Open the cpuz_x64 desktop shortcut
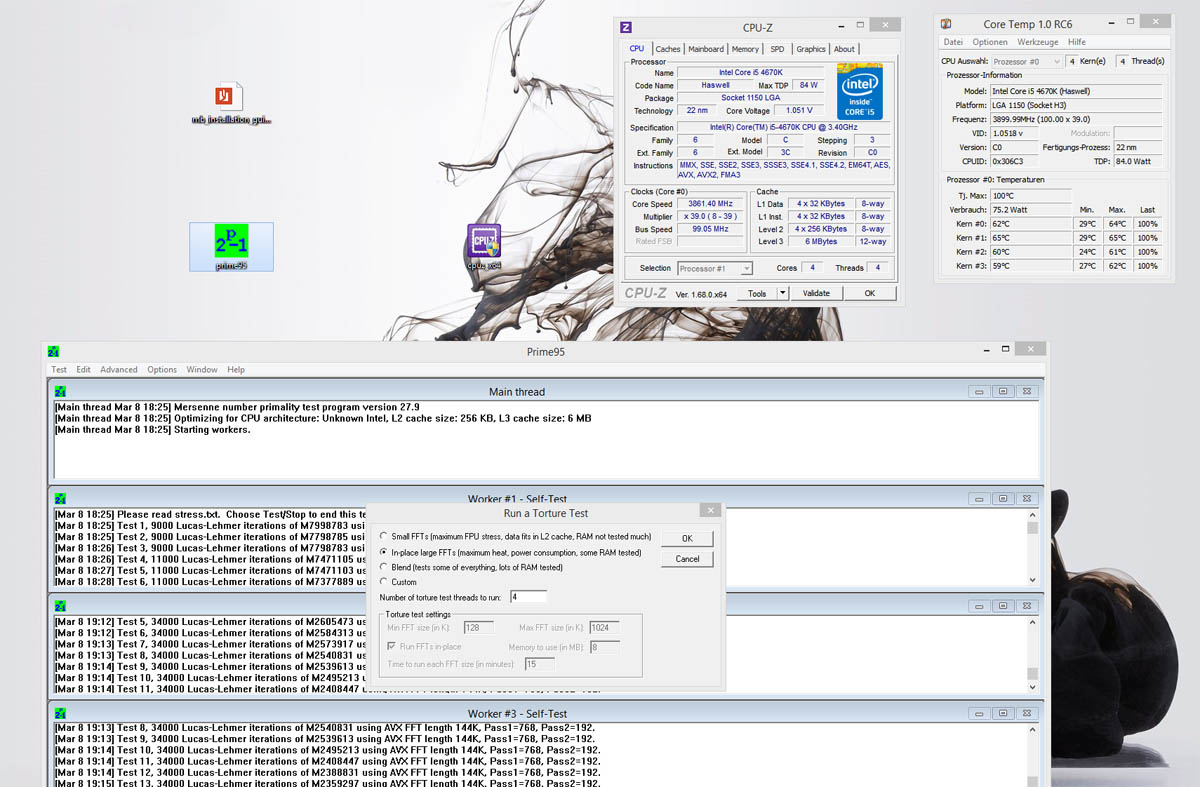The width and height of the screenshot is (1200, 787). pos(484,247)
